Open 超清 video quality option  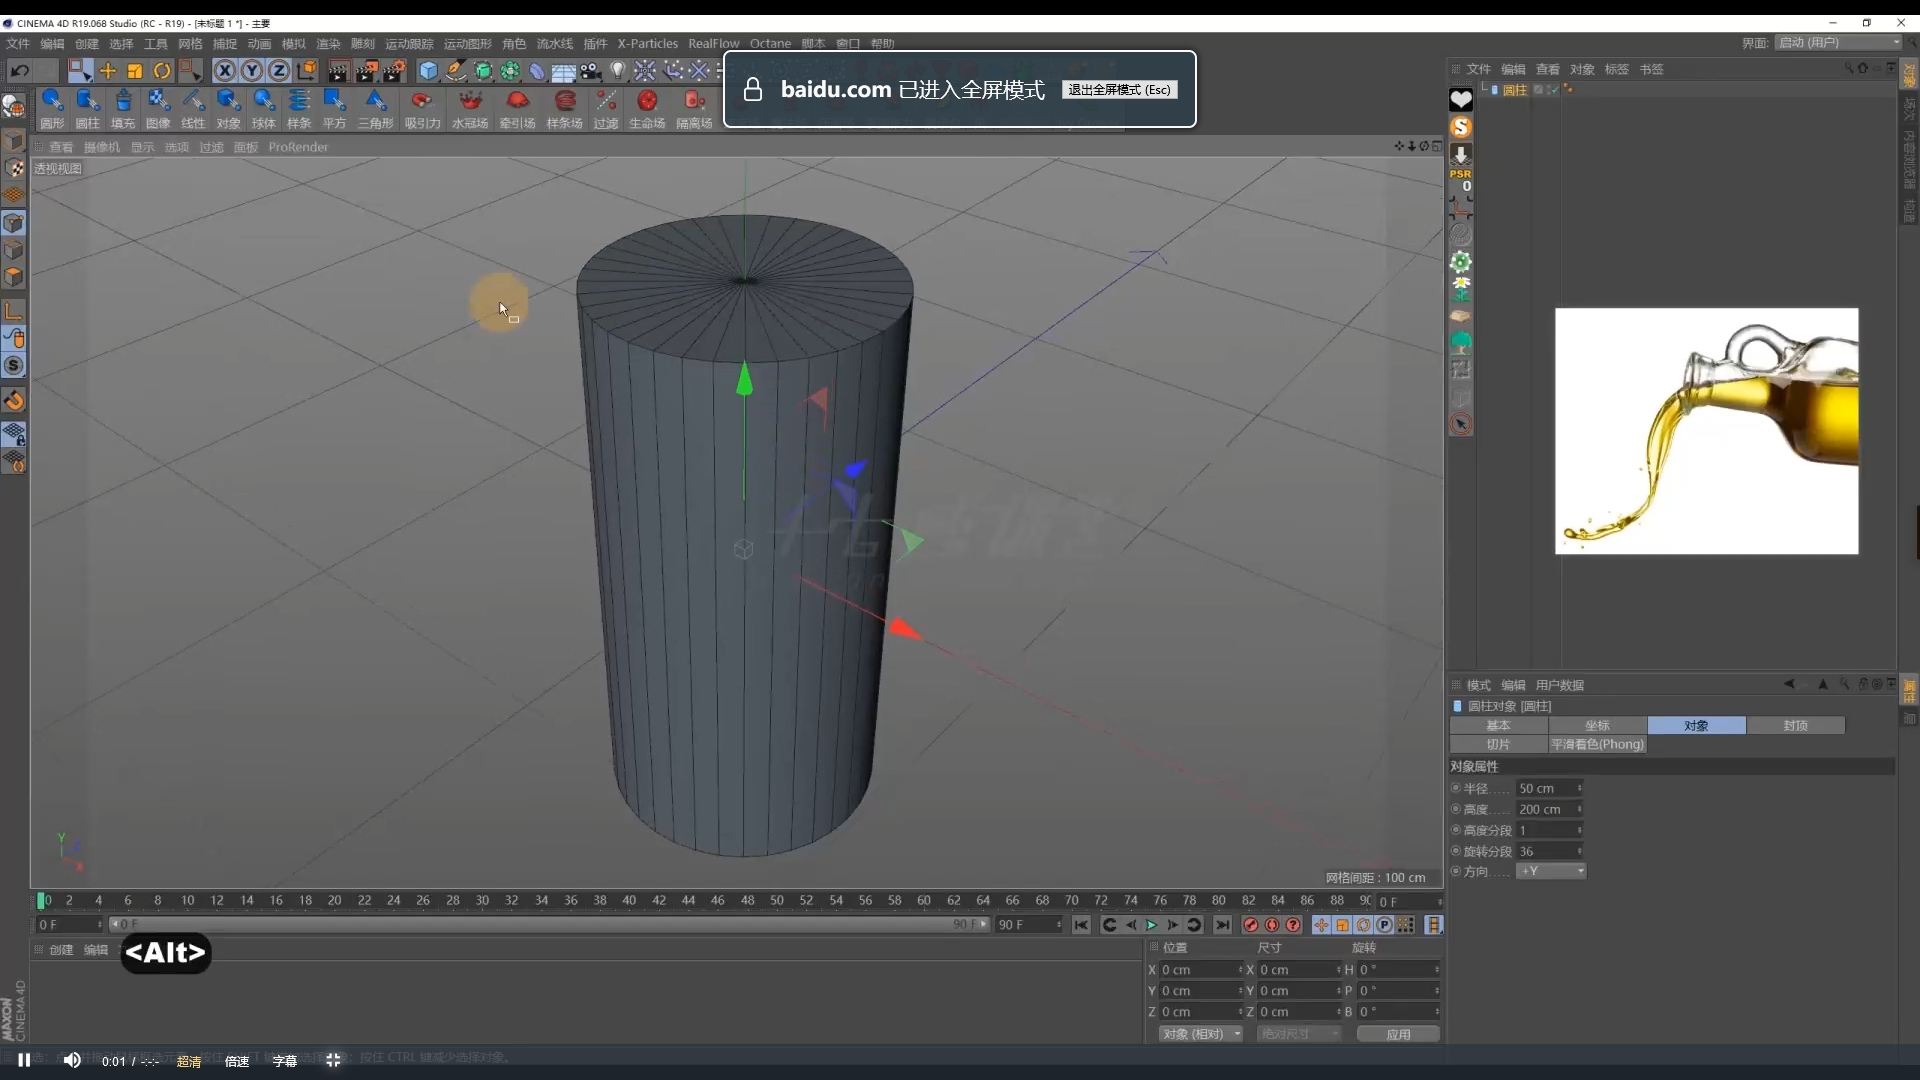coord(189,1061)
